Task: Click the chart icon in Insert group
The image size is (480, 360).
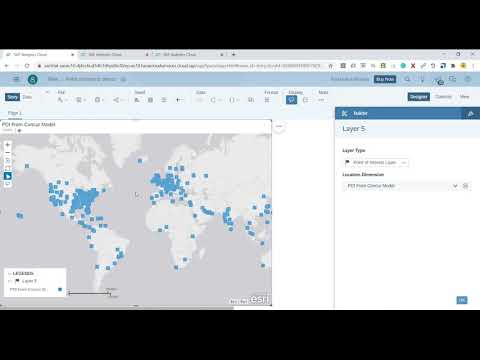Action: pos(137,100)
